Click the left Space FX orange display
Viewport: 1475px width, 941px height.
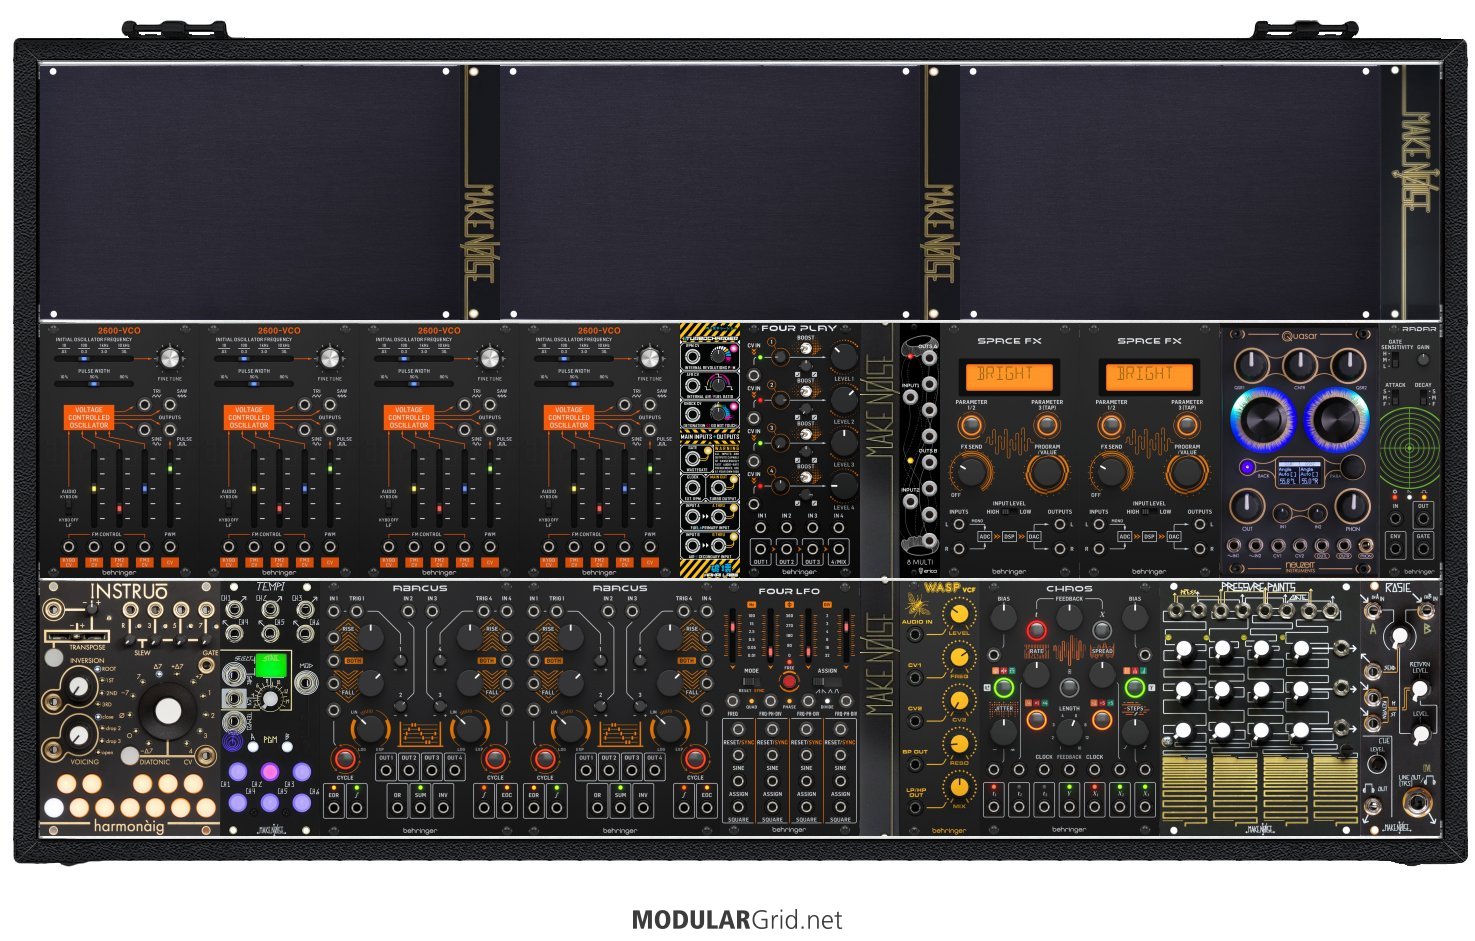point(1009,375)
